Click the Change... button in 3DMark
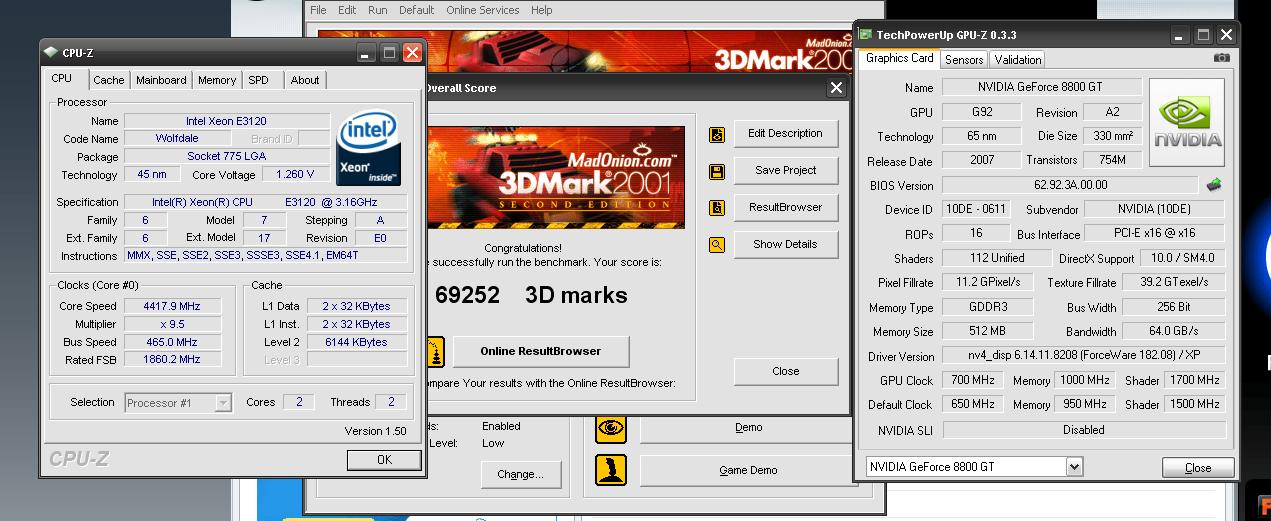 click(520, 474)
